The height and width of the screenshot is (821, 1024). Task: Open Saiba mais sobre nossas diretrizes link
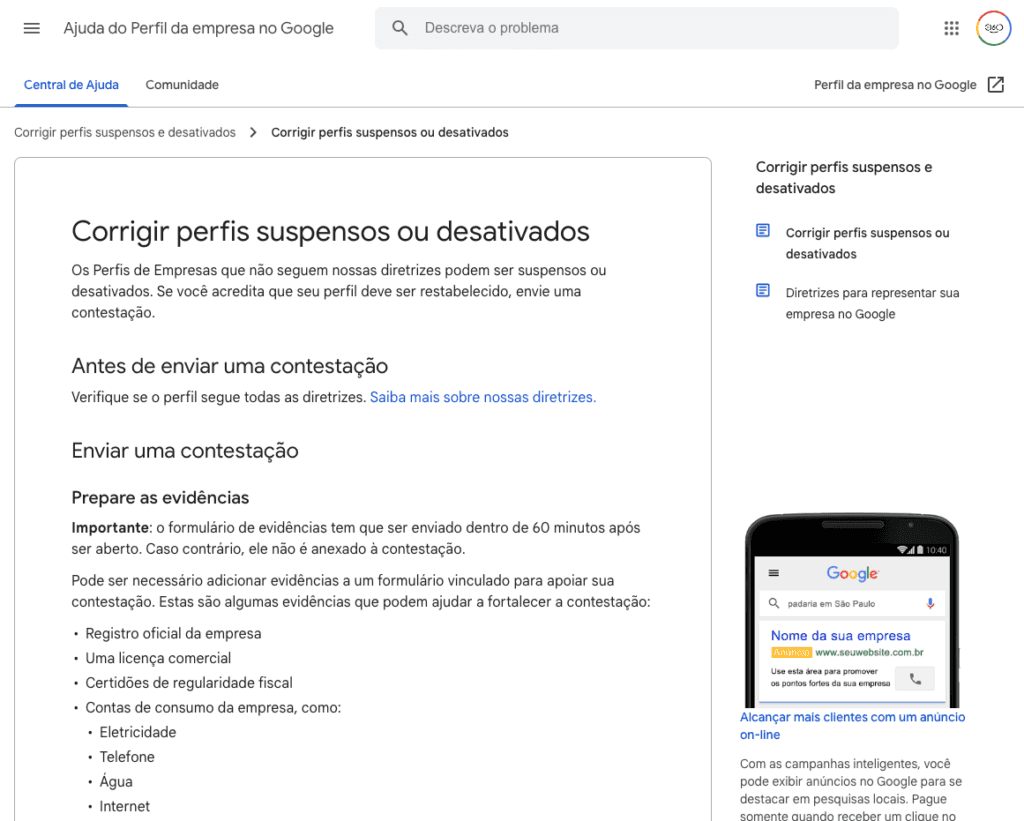[483, 397]
